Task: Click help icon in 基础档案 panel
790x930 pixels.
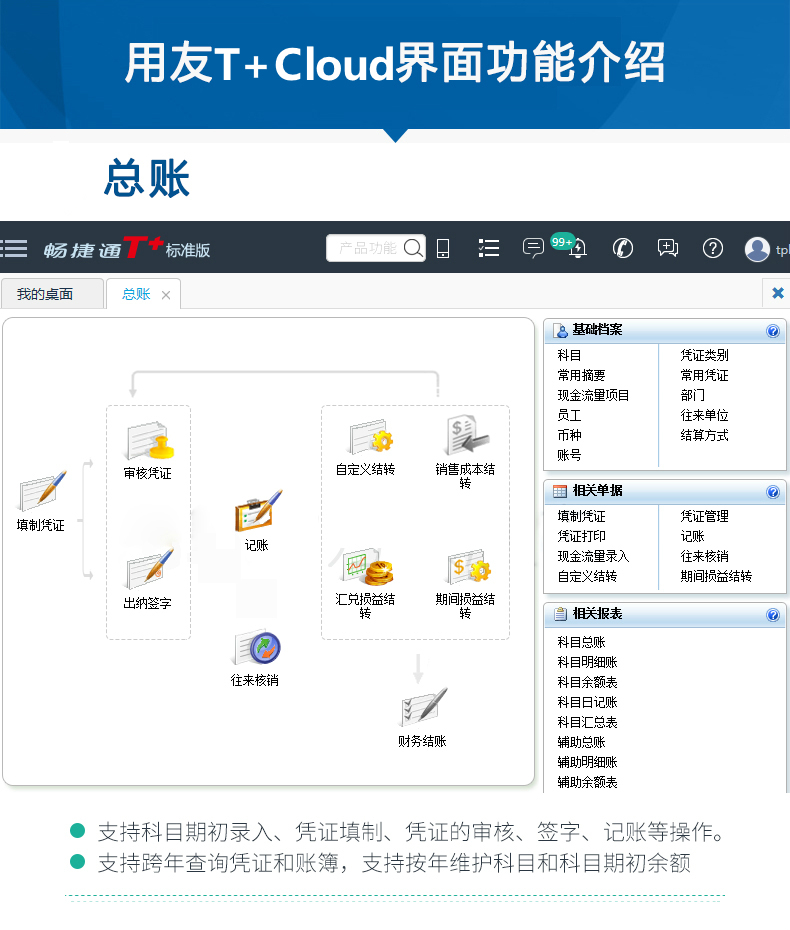Action: tap(773, 331)
